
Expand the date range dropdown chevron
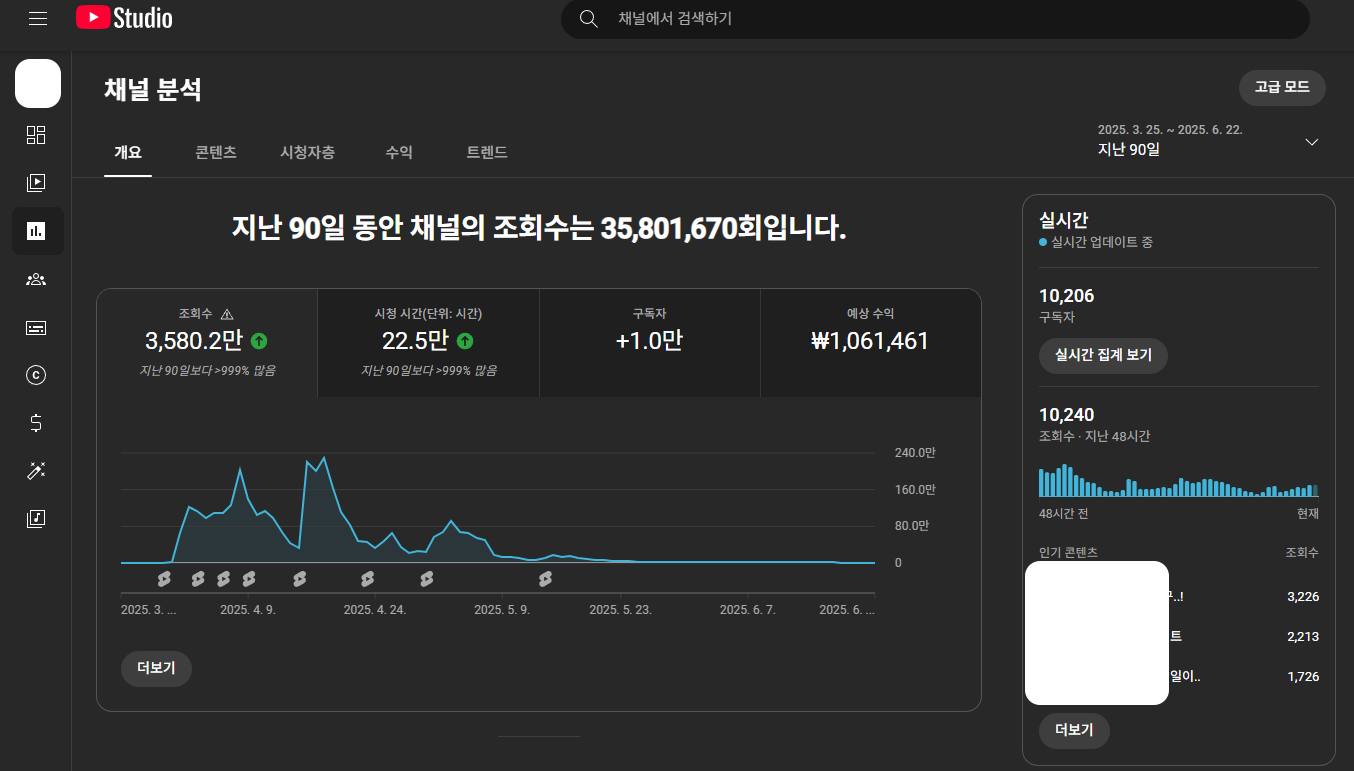pos(1312,142)
